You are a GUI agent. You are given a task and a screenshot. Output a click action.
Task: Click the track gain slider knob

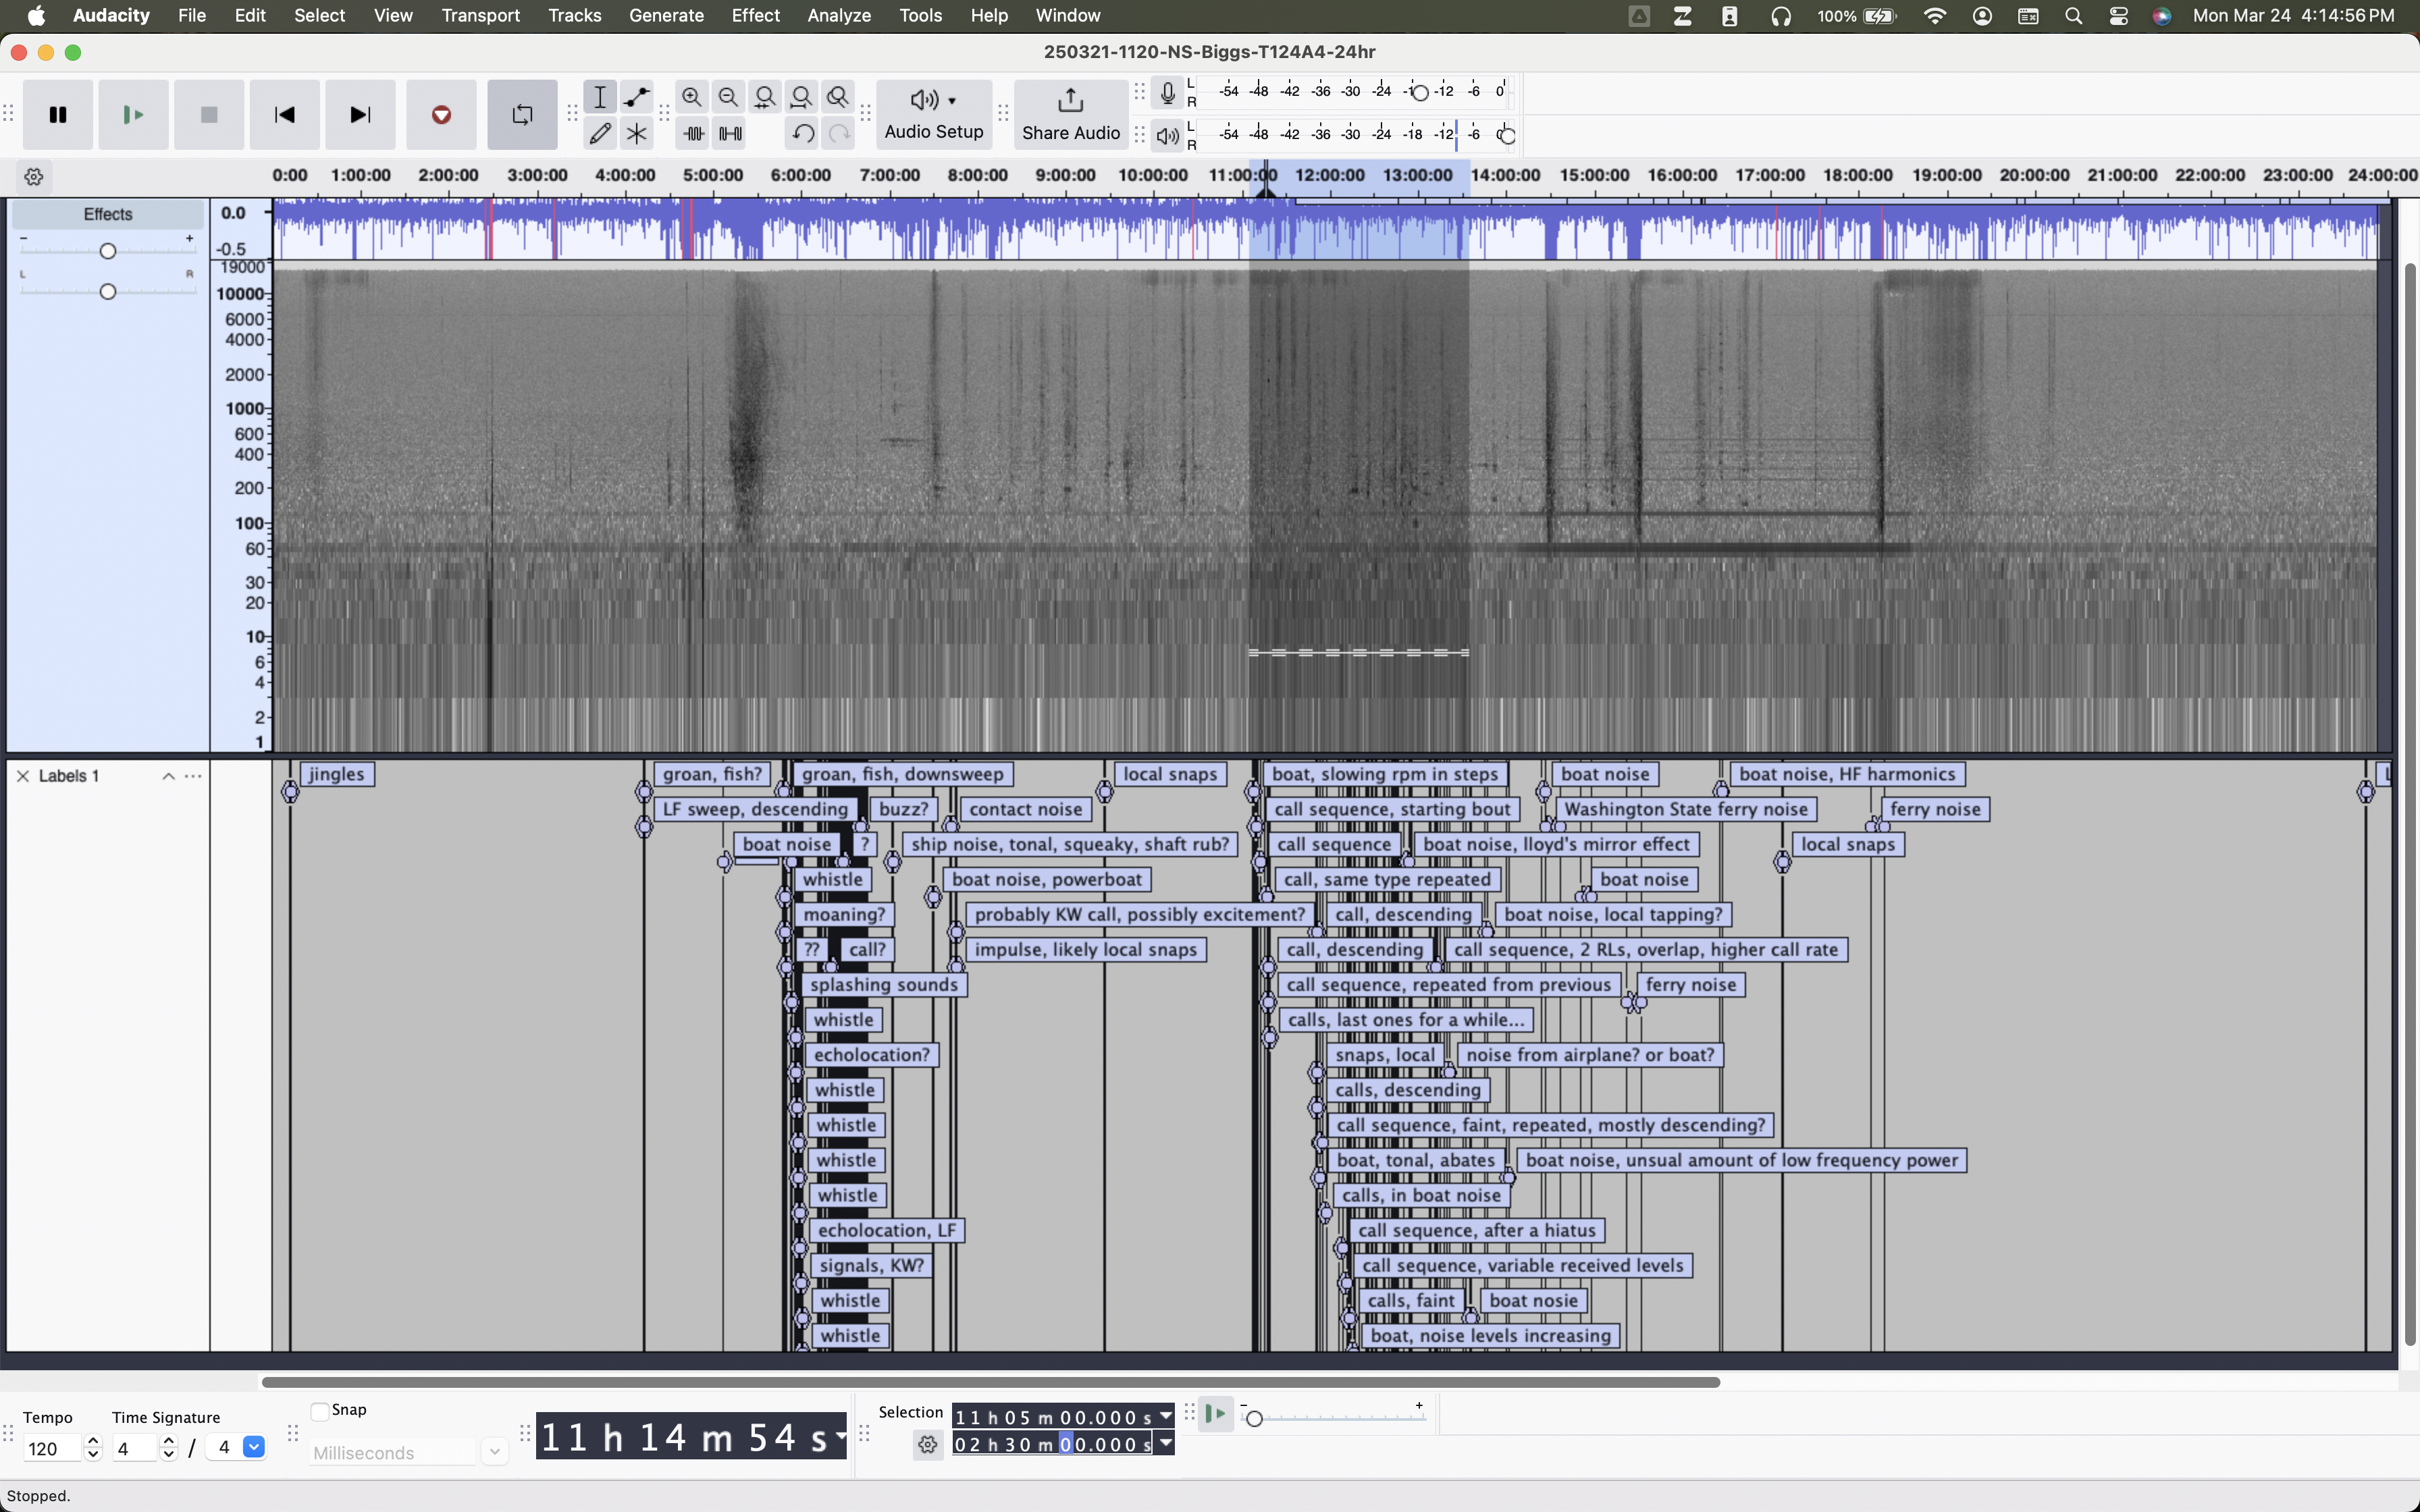pos(108,250)
